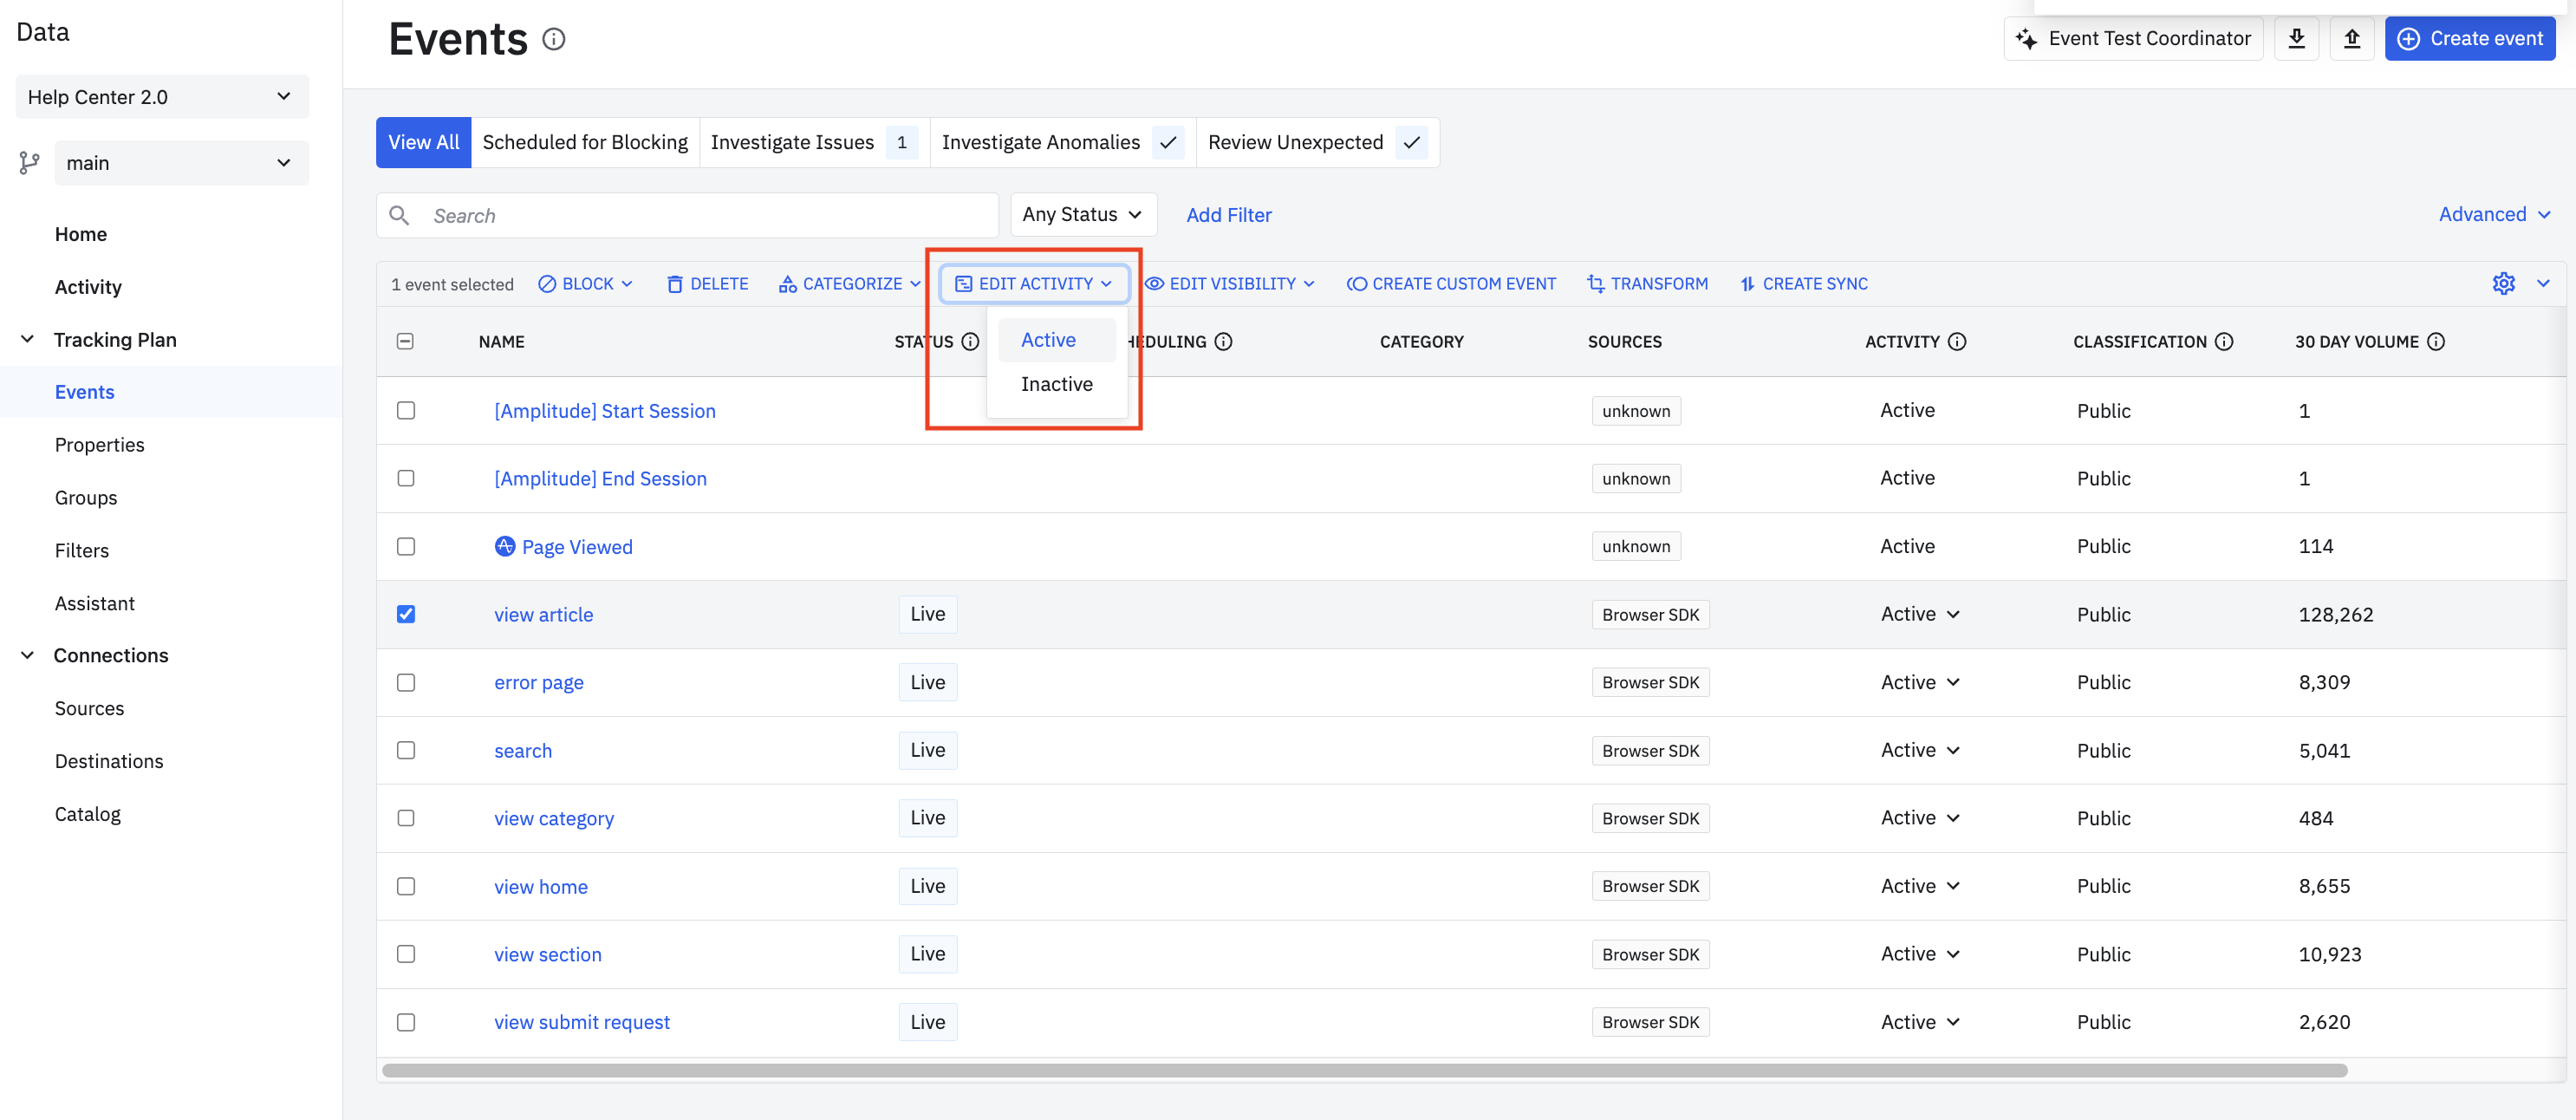The width and height of the screenshot is (2576, 1120).
Task: Click the Delete trash action
Action: (707, 284)
